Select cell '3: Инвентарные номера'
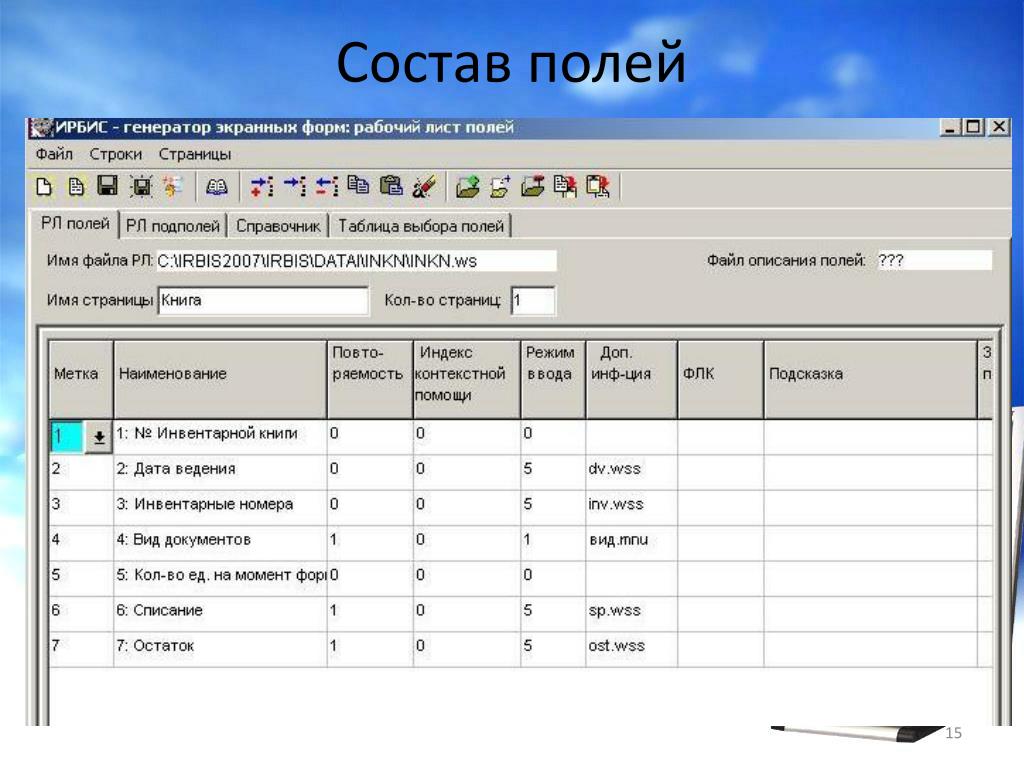This screenshot has width=1024, height=768. coord(220,507)
